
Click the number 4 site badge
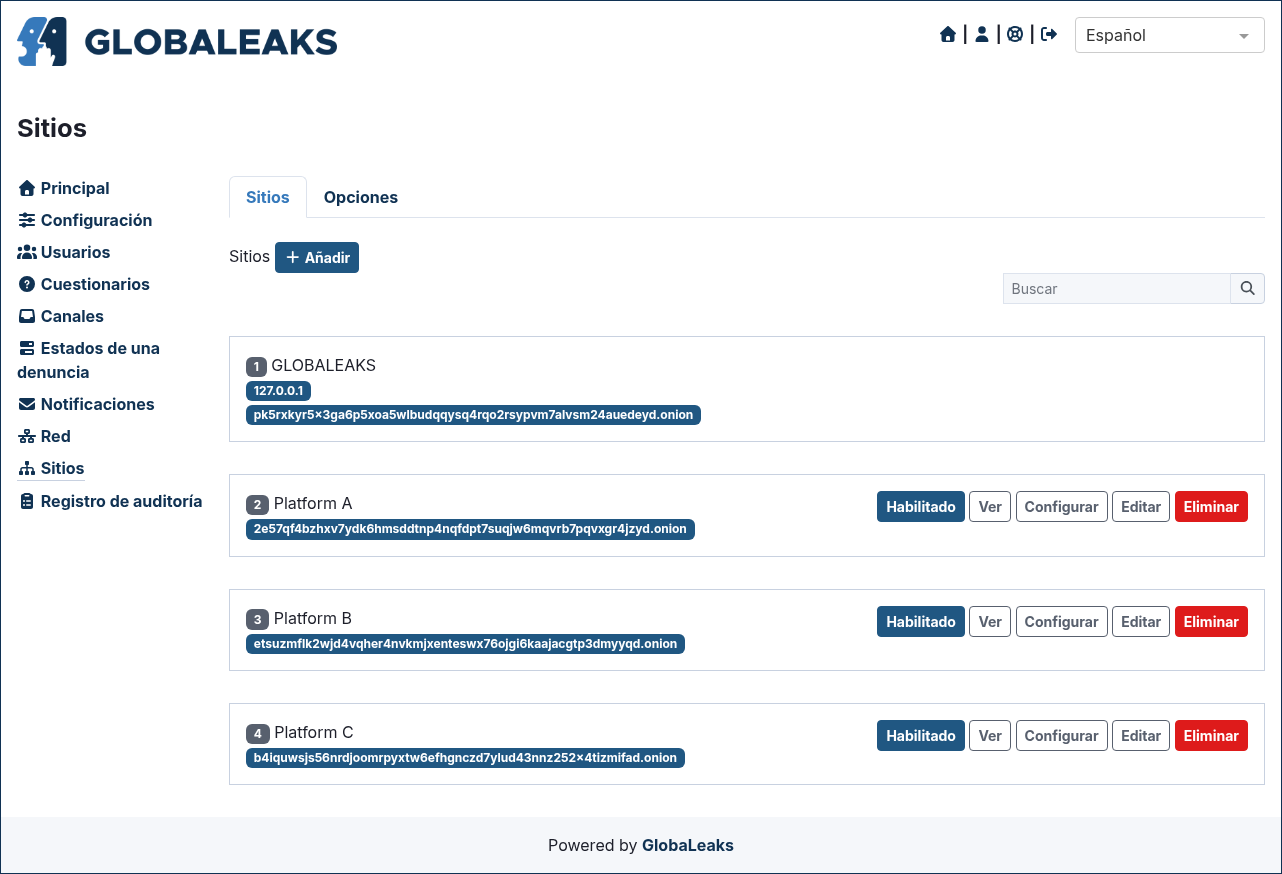click(x=258, y=733)
